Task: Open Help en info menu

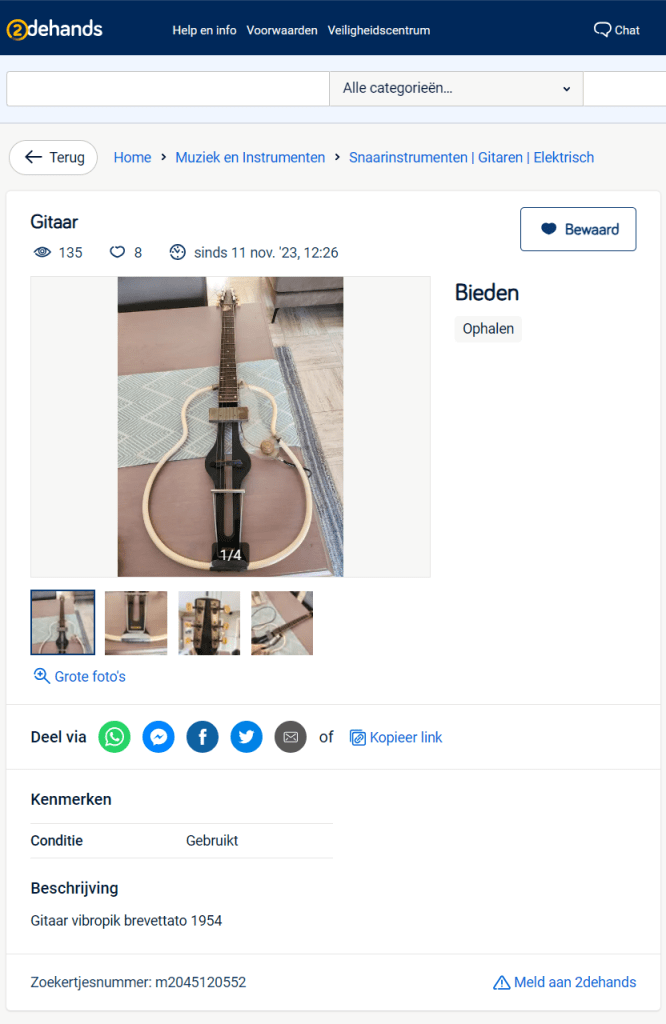Action: [x=204, y=30]
